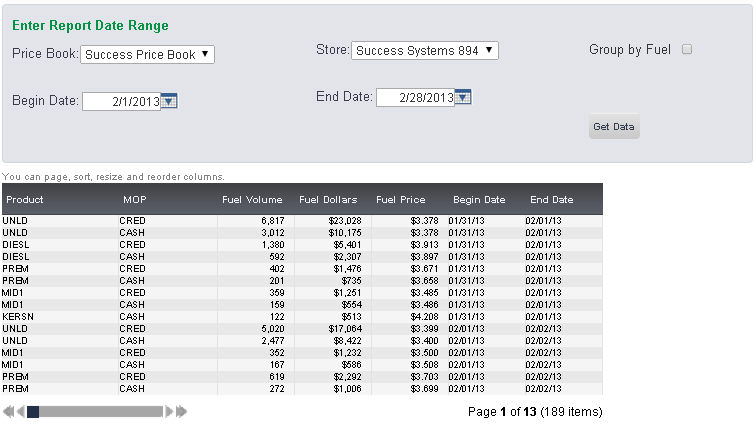
Task: Jump to last page using pager arrow
Action: click(182, 411)
